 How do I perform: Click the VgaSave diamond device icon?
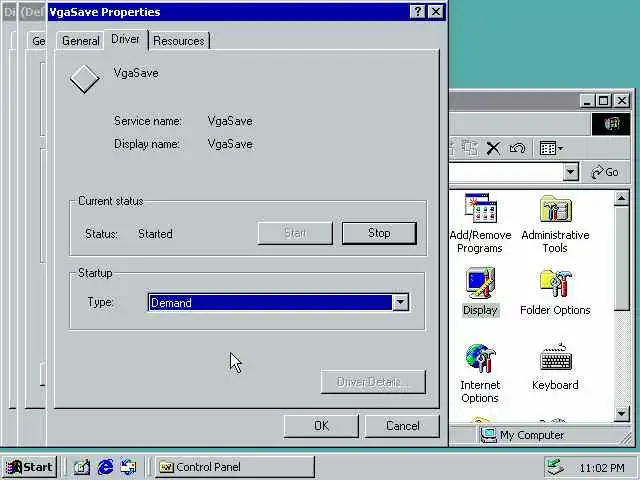84,79
